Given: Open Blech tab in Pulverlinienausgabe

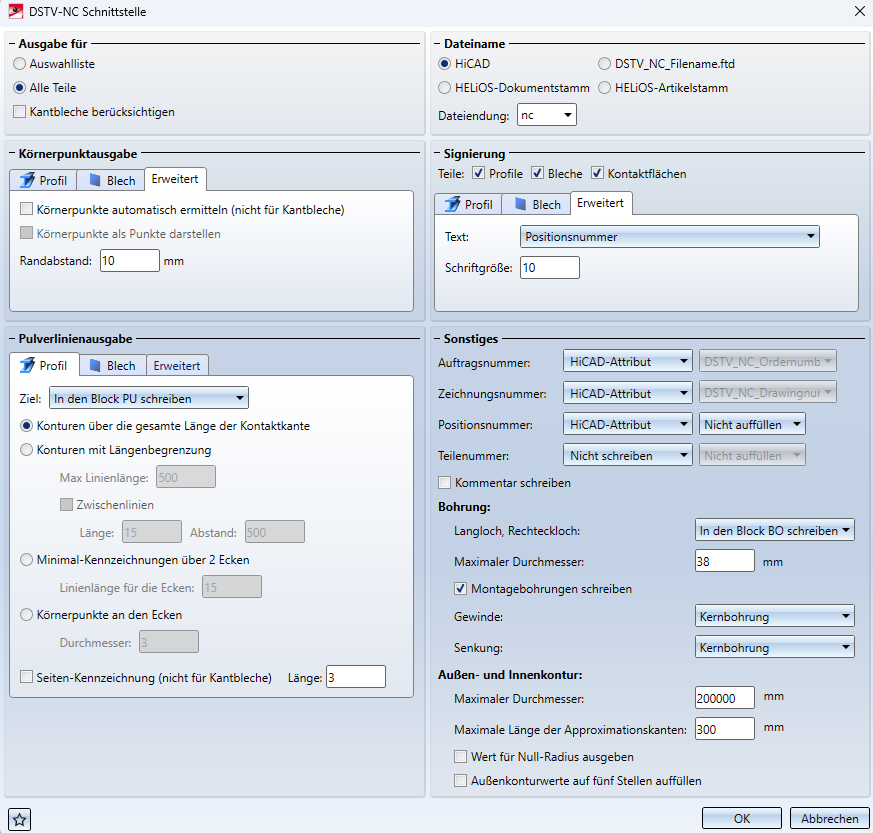Looking at the screenshot, I should (x=113, y=365).
